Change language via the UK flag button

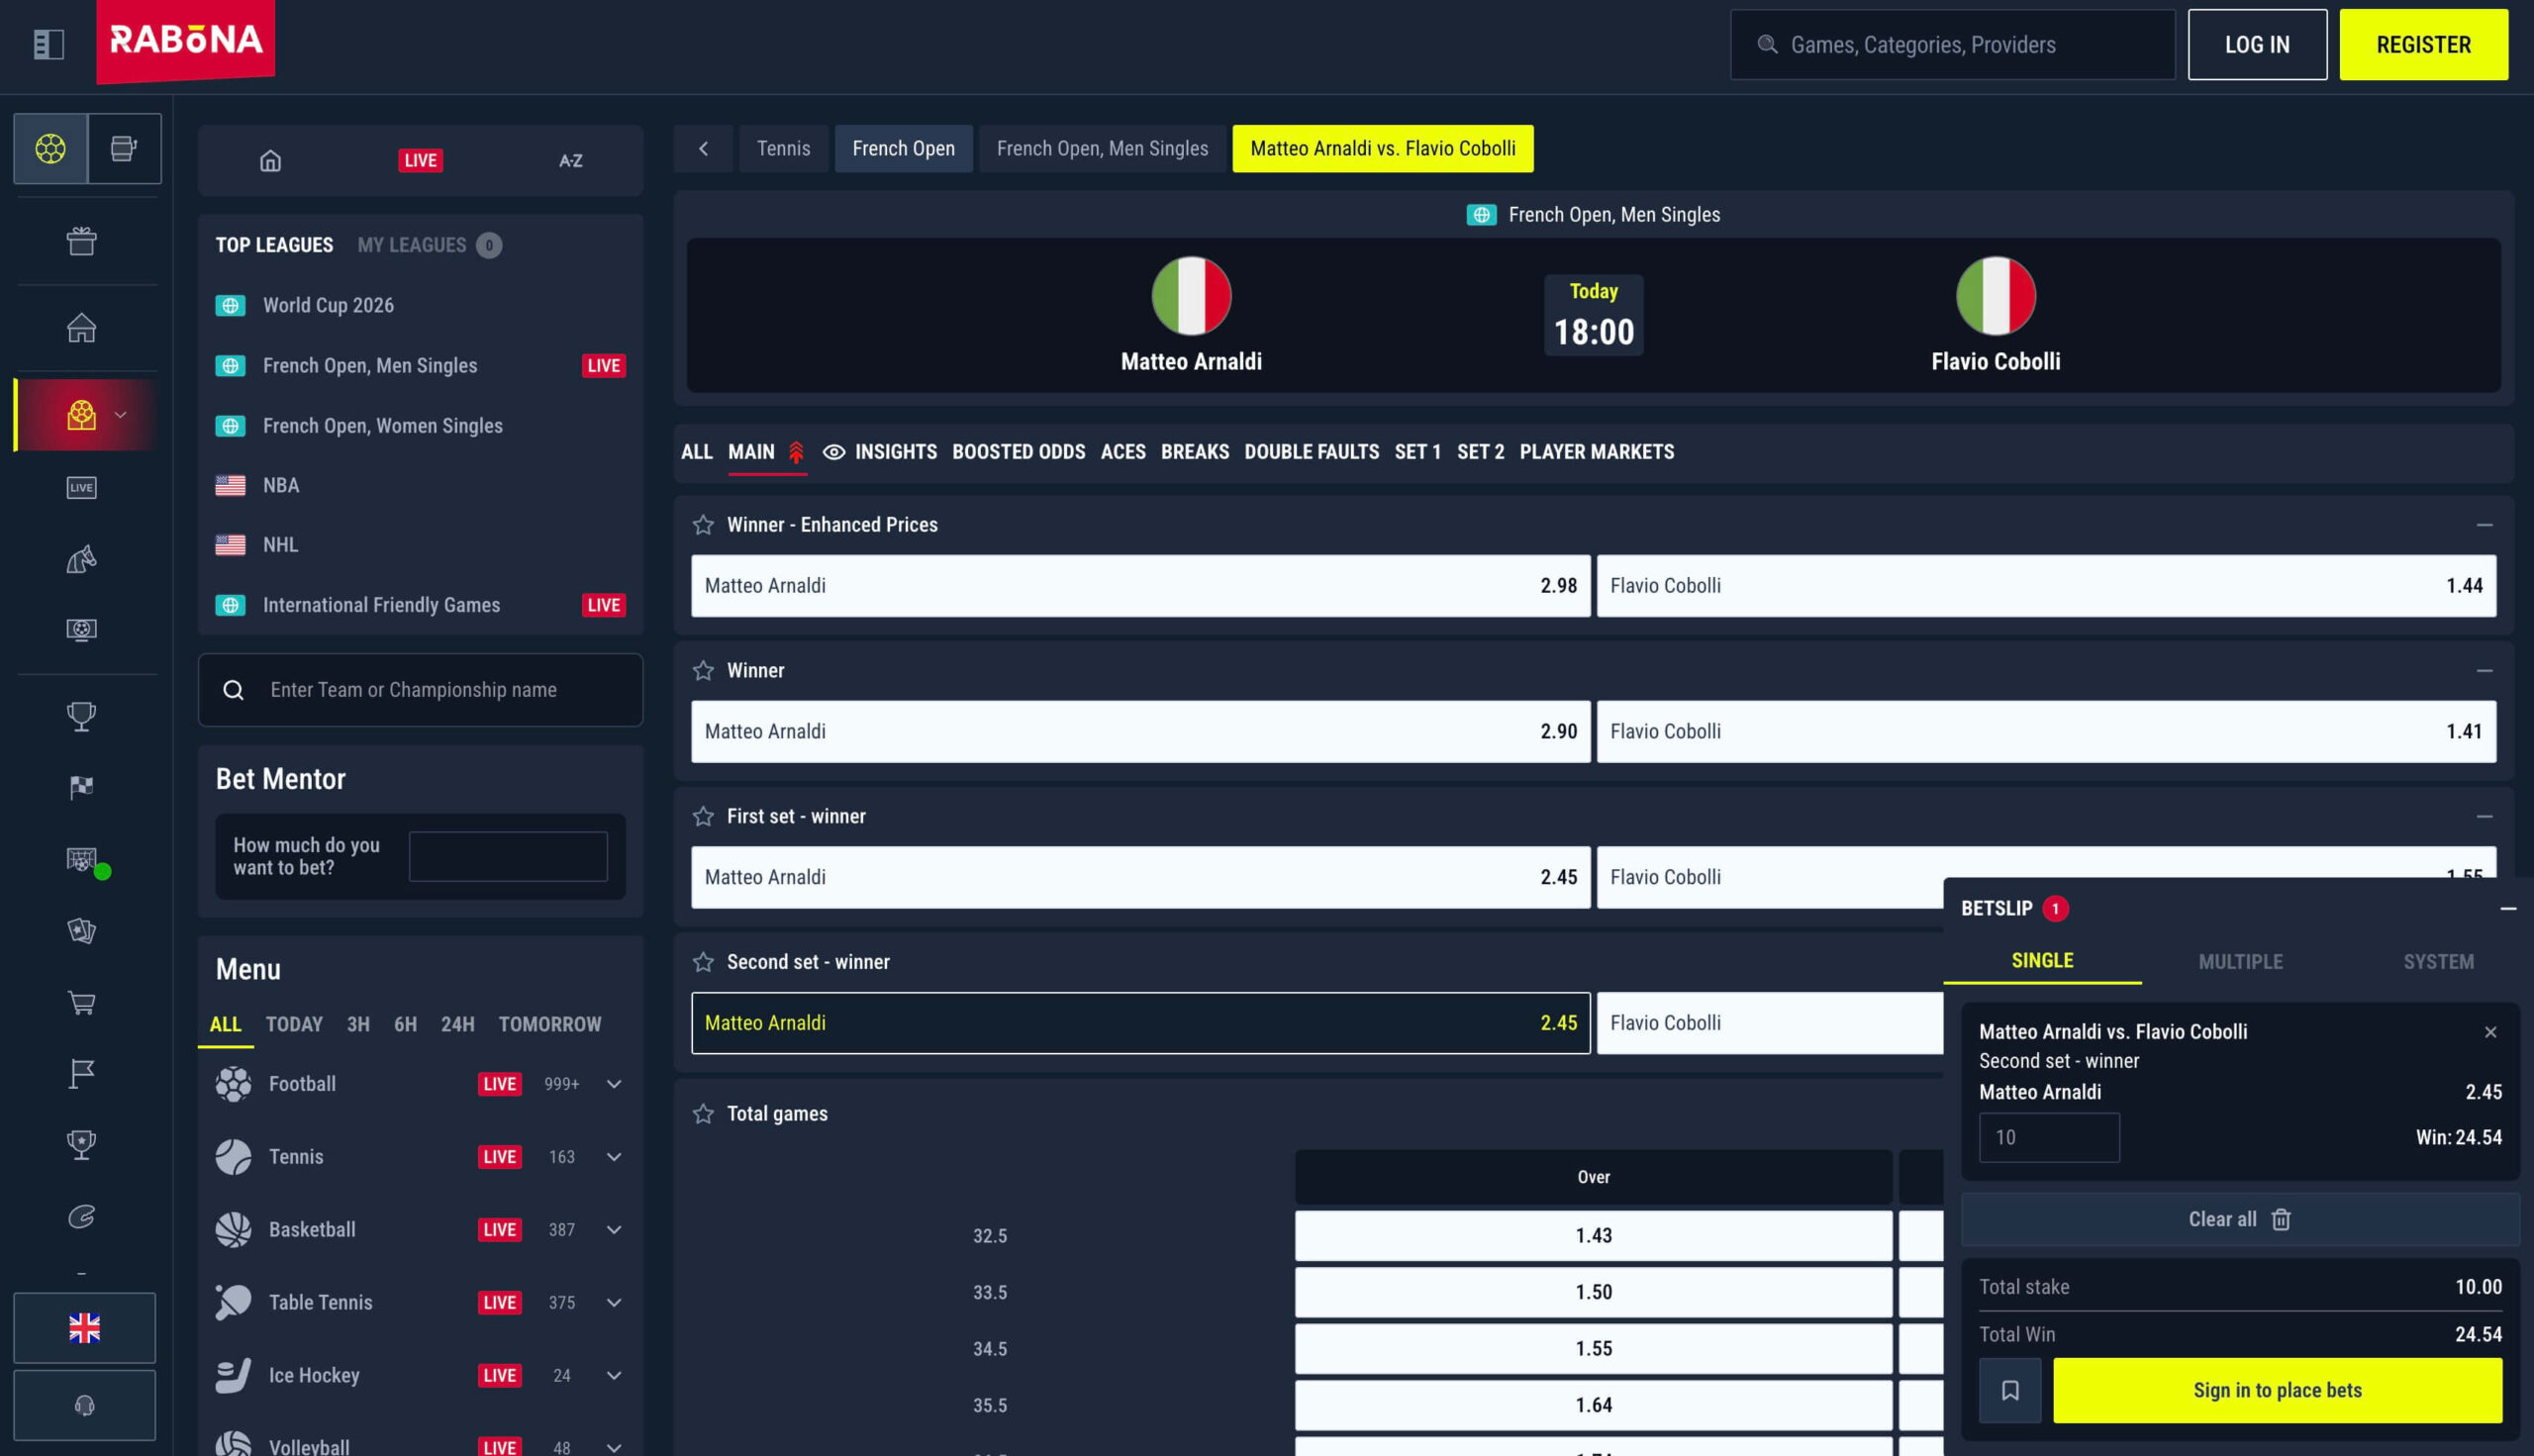85,1328
